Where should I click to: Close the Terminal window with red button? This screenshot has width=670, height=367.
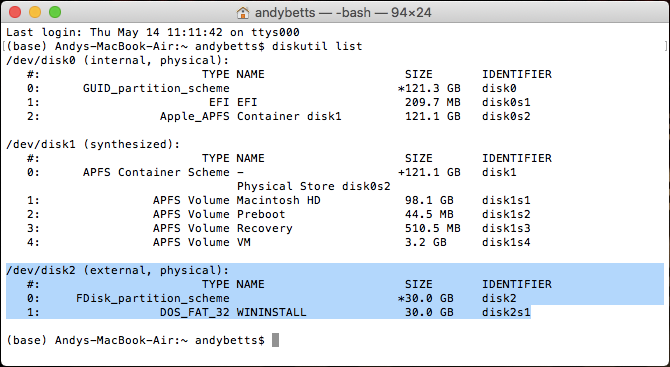(x=15, y=12)
